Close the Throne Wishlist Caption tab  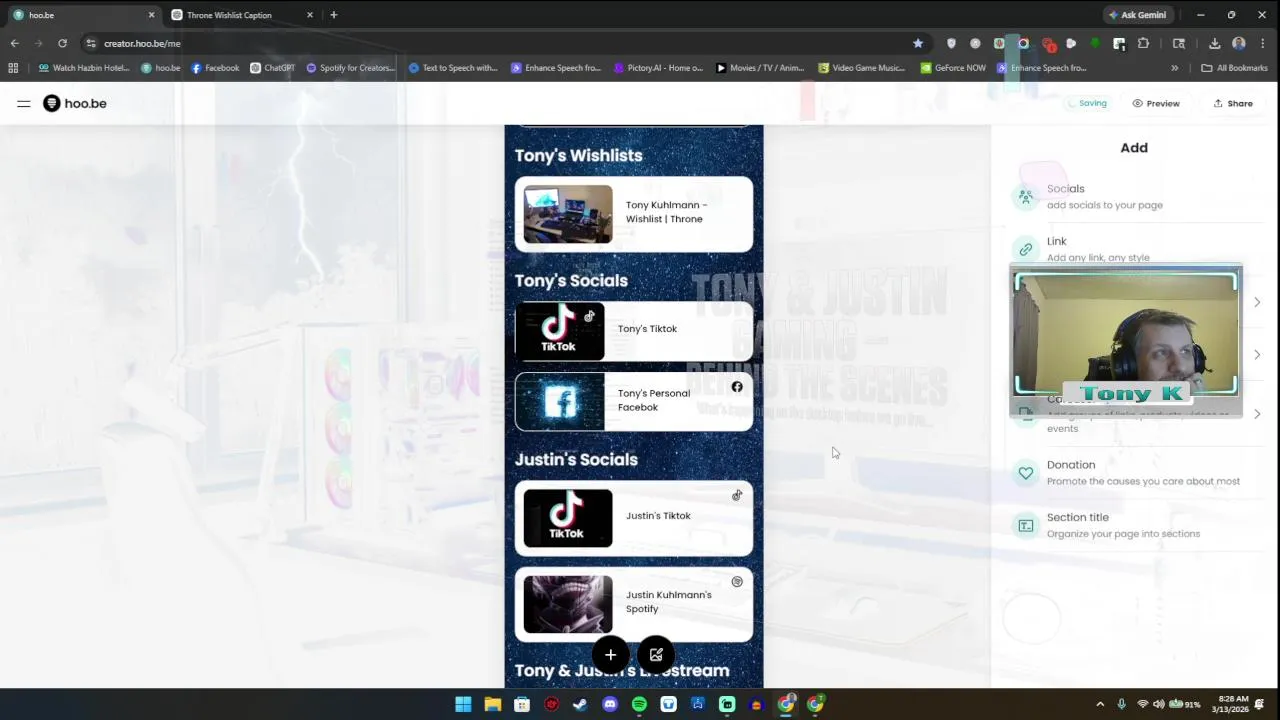(310, 15)
